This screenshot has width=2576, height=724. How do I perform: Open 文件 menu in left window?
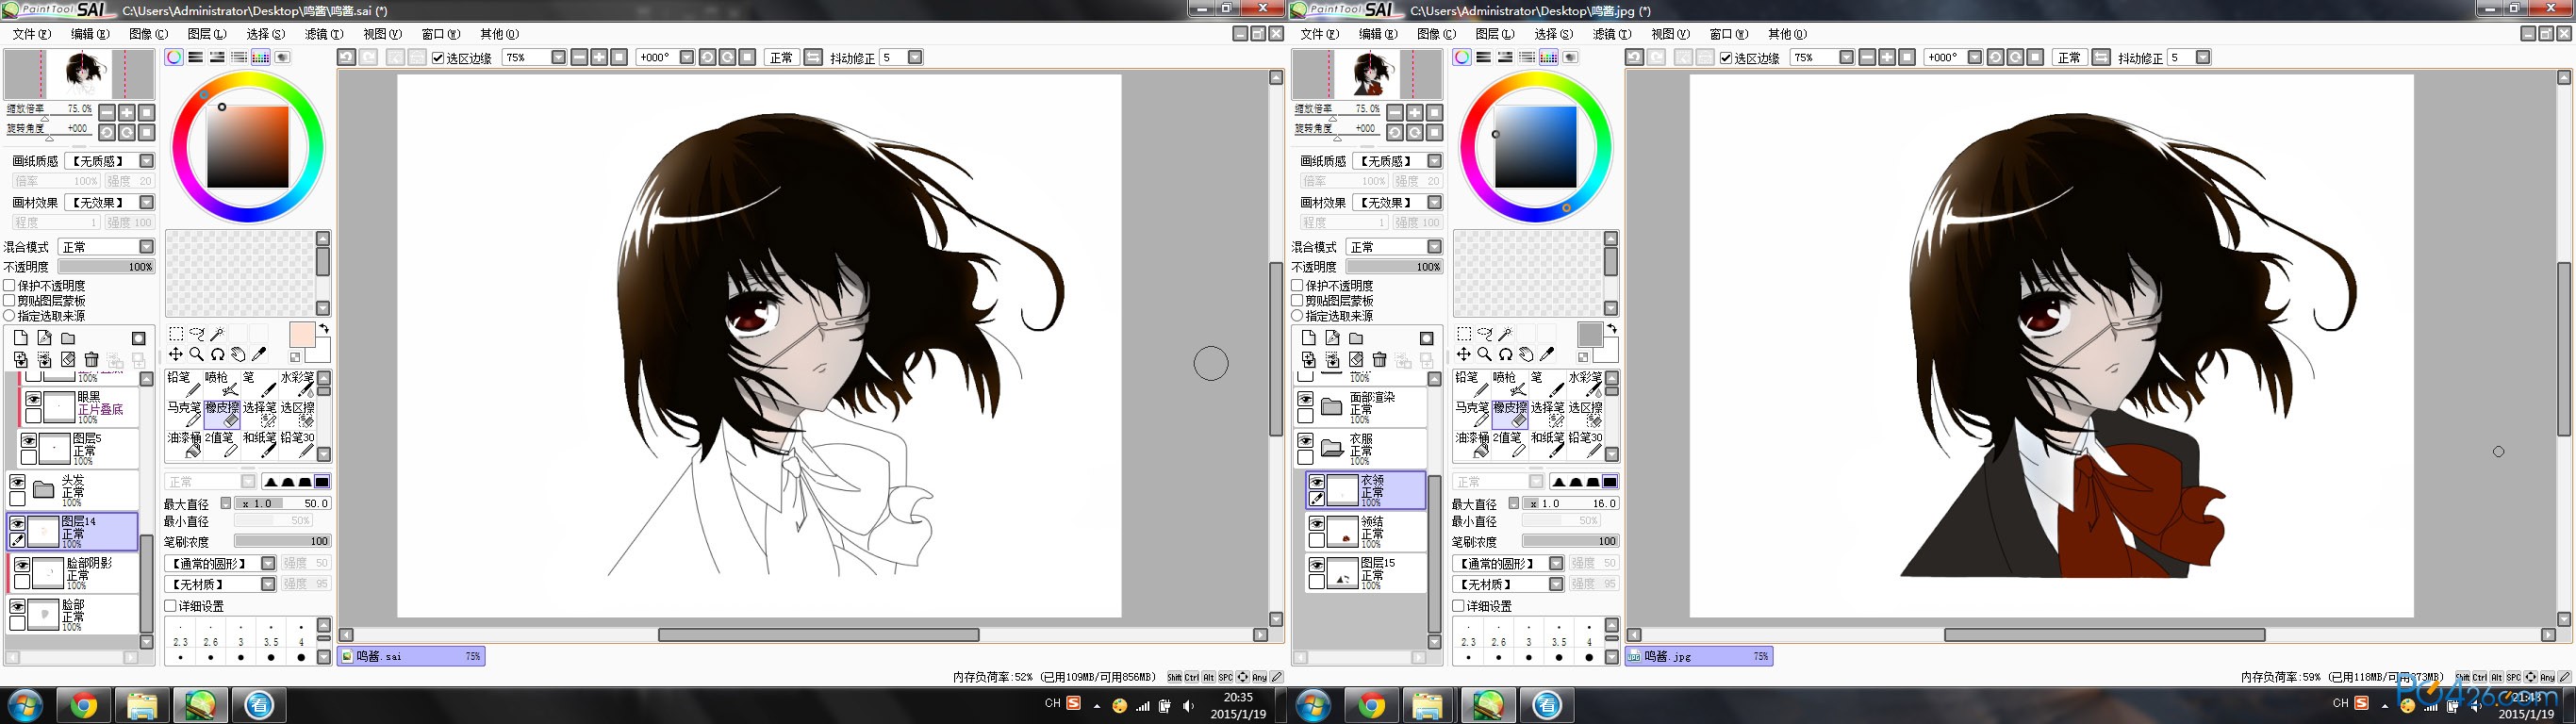(31, 34)
